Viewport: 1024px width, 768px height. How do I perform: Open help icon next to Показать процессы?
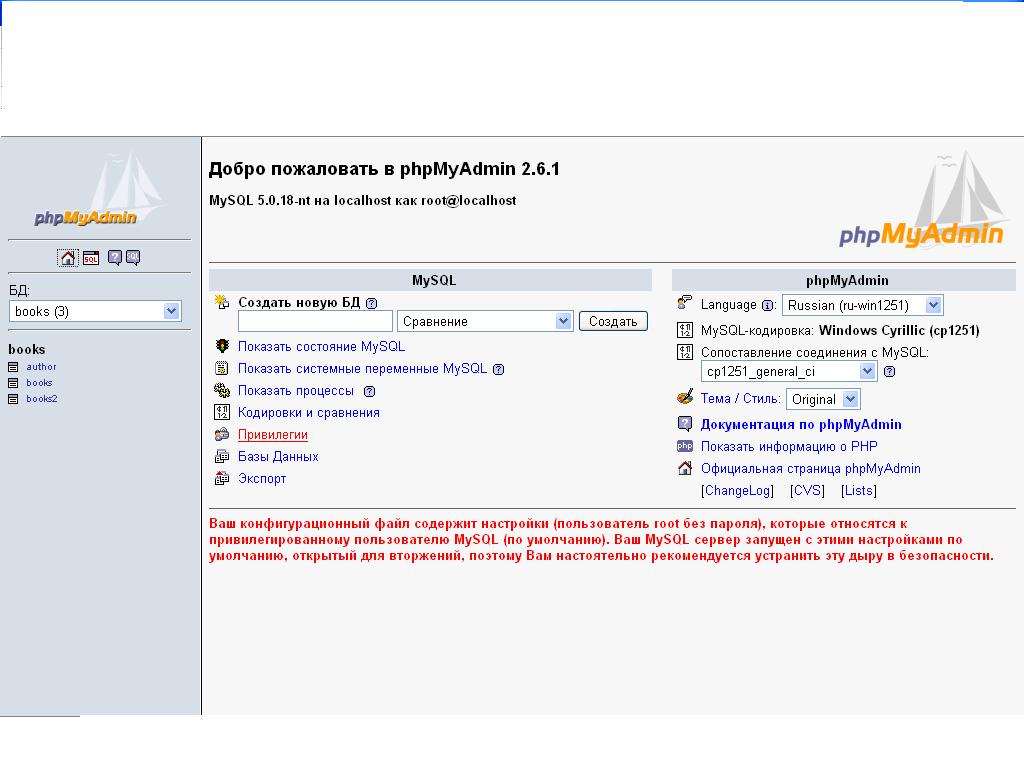370,391
